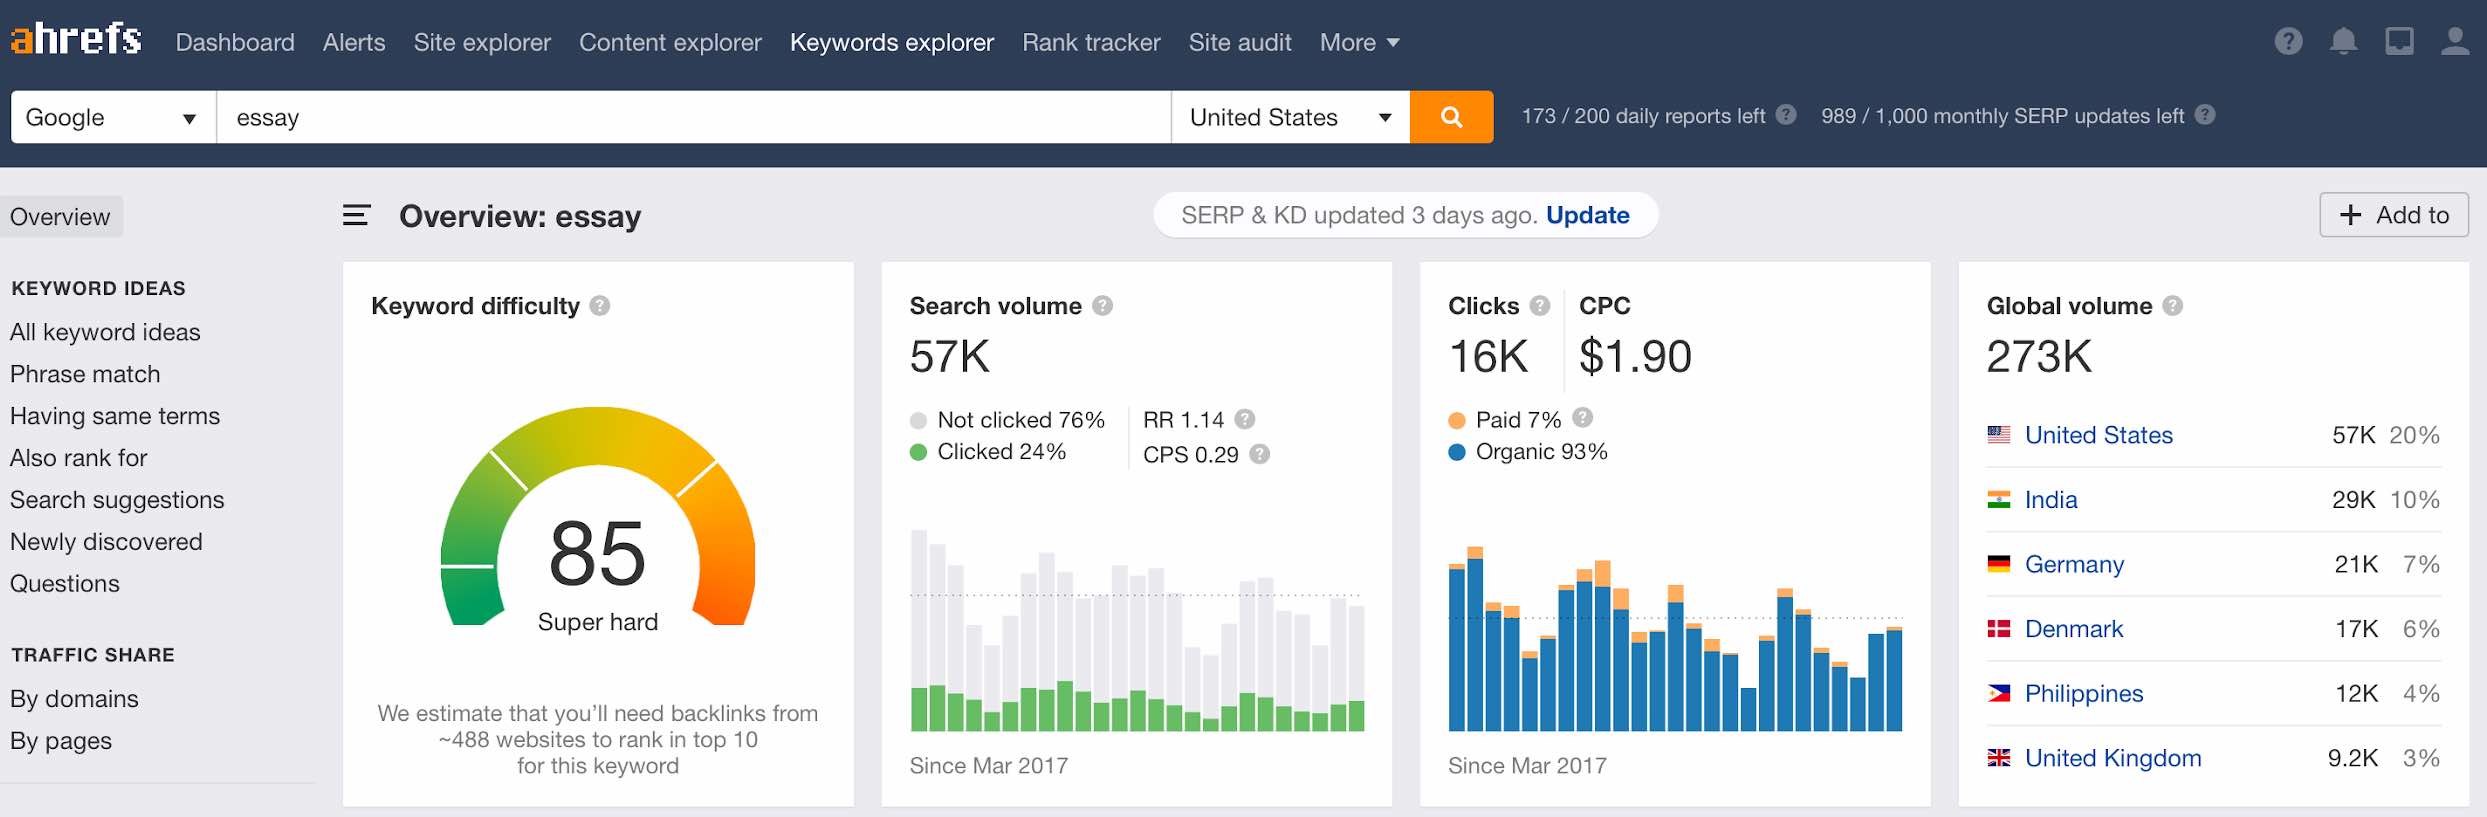Image resolution: width=2487 pixels, height=817 pixels.
Task: Open the Add to button
Action: [2394, 215]
